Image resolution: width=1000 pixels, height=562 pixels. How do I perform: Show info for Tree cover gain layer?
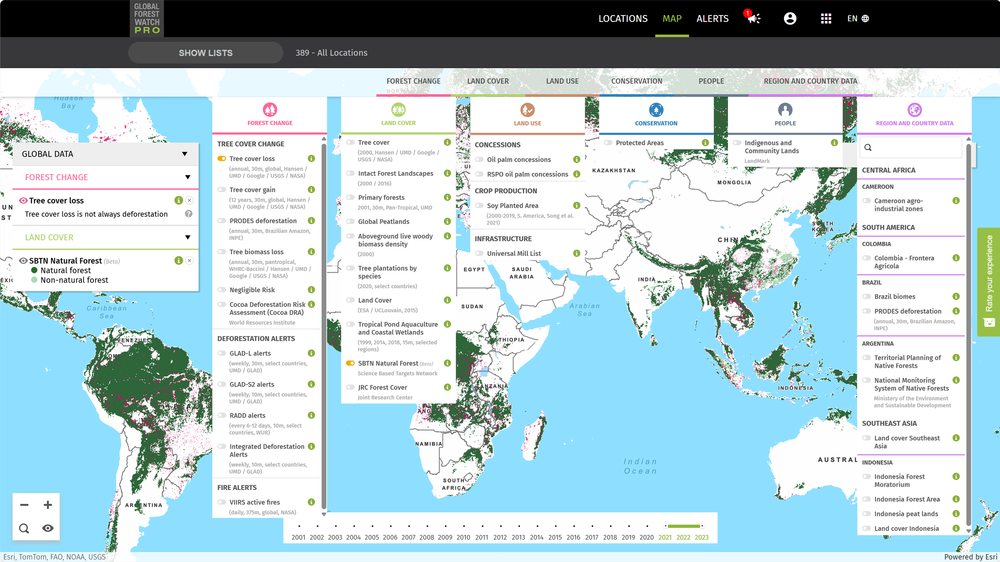pyautogui.click(x=311, y=189)
